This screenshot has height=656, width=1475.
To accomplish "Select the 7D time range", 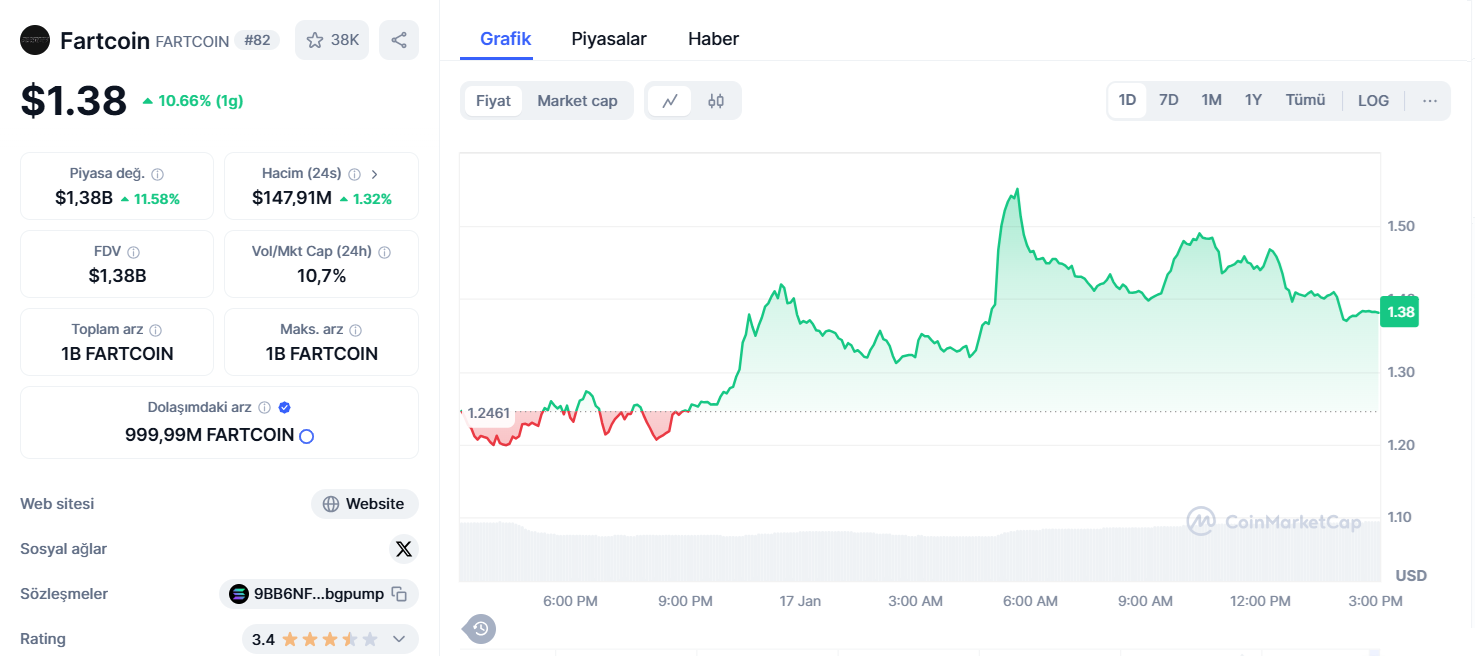I will click(x=1168, y=100).
